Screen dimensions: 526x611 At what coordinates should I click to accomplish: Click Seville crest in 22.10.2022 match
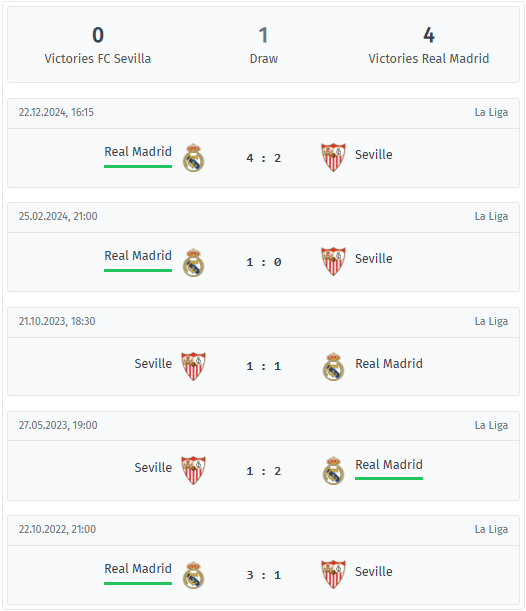click(x=333, y=574)
